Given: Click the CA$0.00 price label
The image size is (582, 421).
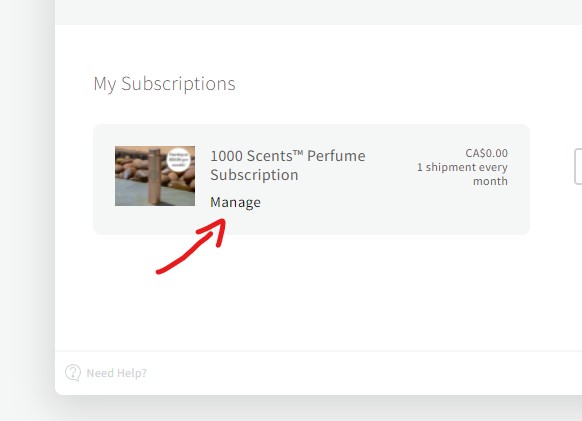Looking at the screenshot, I should click(x=486, y=153).
